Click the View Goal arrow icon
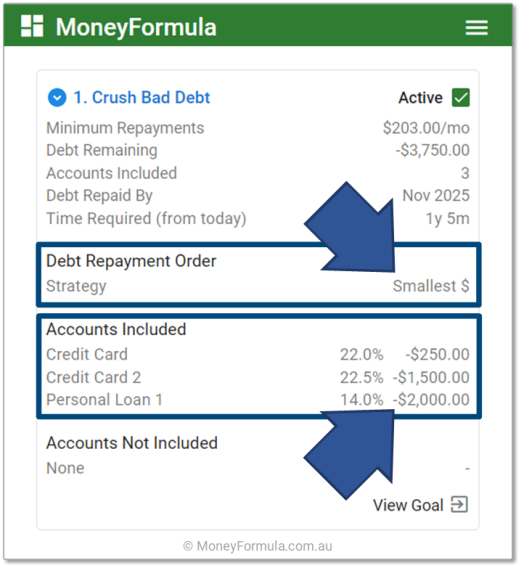Viewport: 518px width, 565px height. click(x=459, y=504)
